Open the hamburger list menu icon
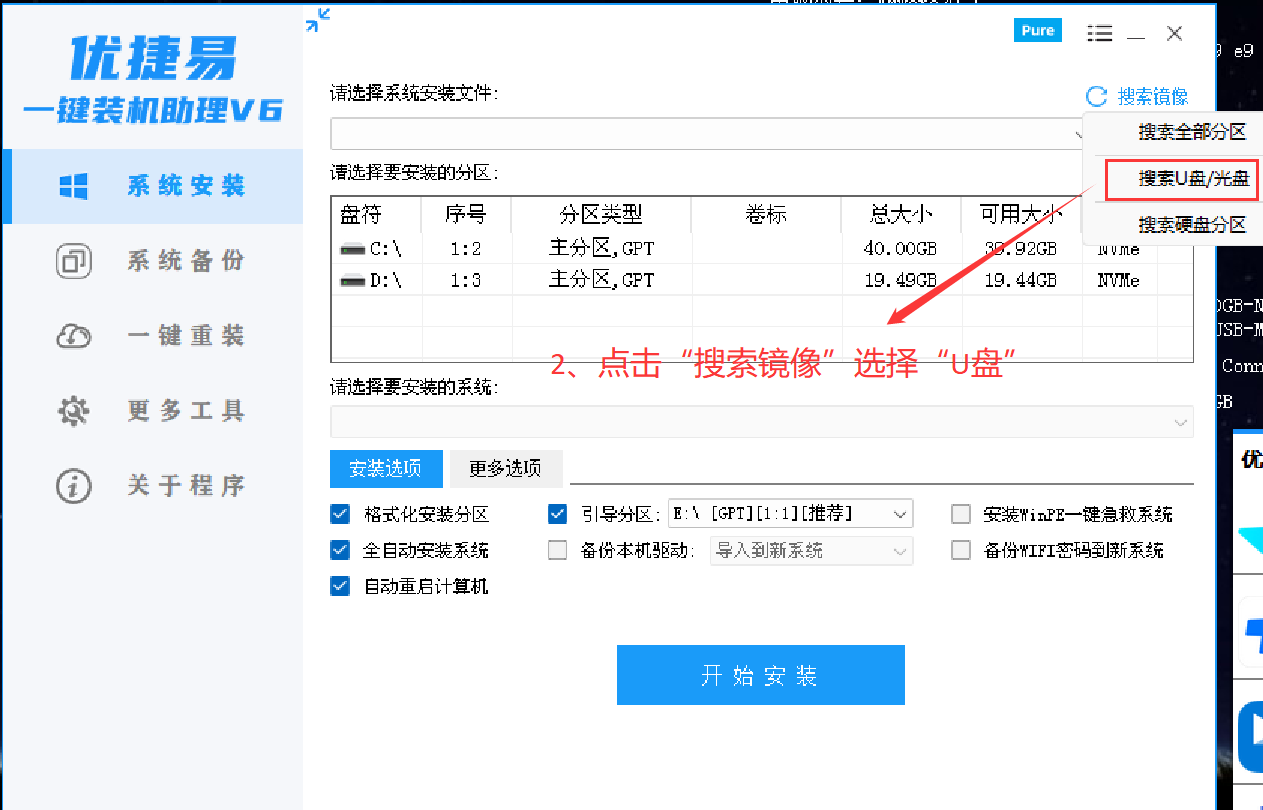 (1100, 33)
